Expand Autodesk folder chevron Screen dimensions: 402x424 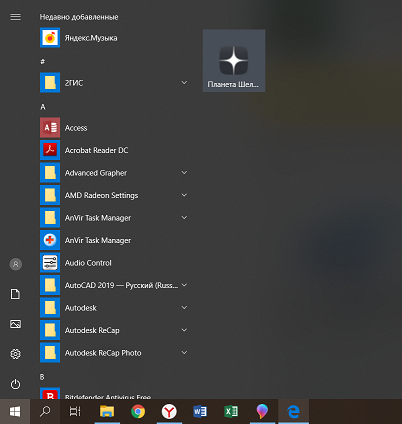[184, 307]
